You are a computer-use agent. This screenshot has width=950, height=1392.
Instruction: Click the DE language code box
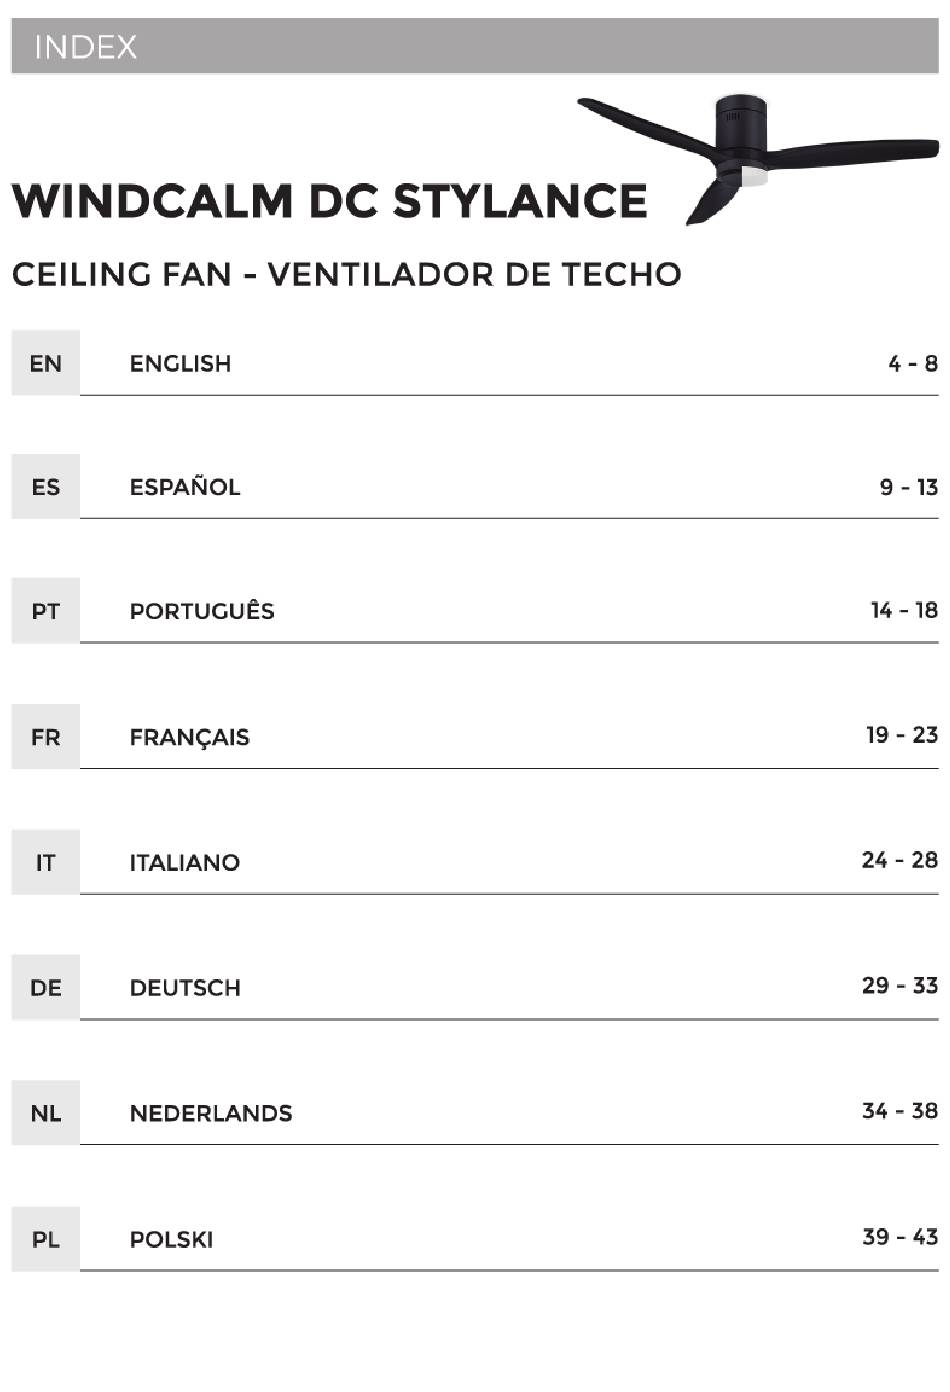45,988
